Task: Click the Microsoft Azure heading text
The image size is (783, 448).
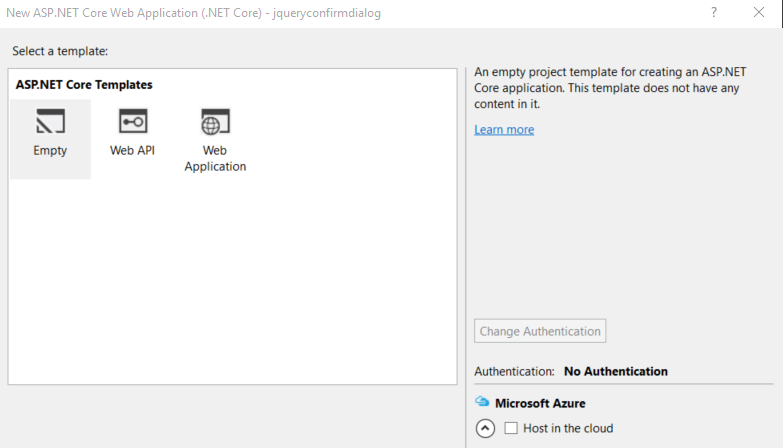Action: 540,403
